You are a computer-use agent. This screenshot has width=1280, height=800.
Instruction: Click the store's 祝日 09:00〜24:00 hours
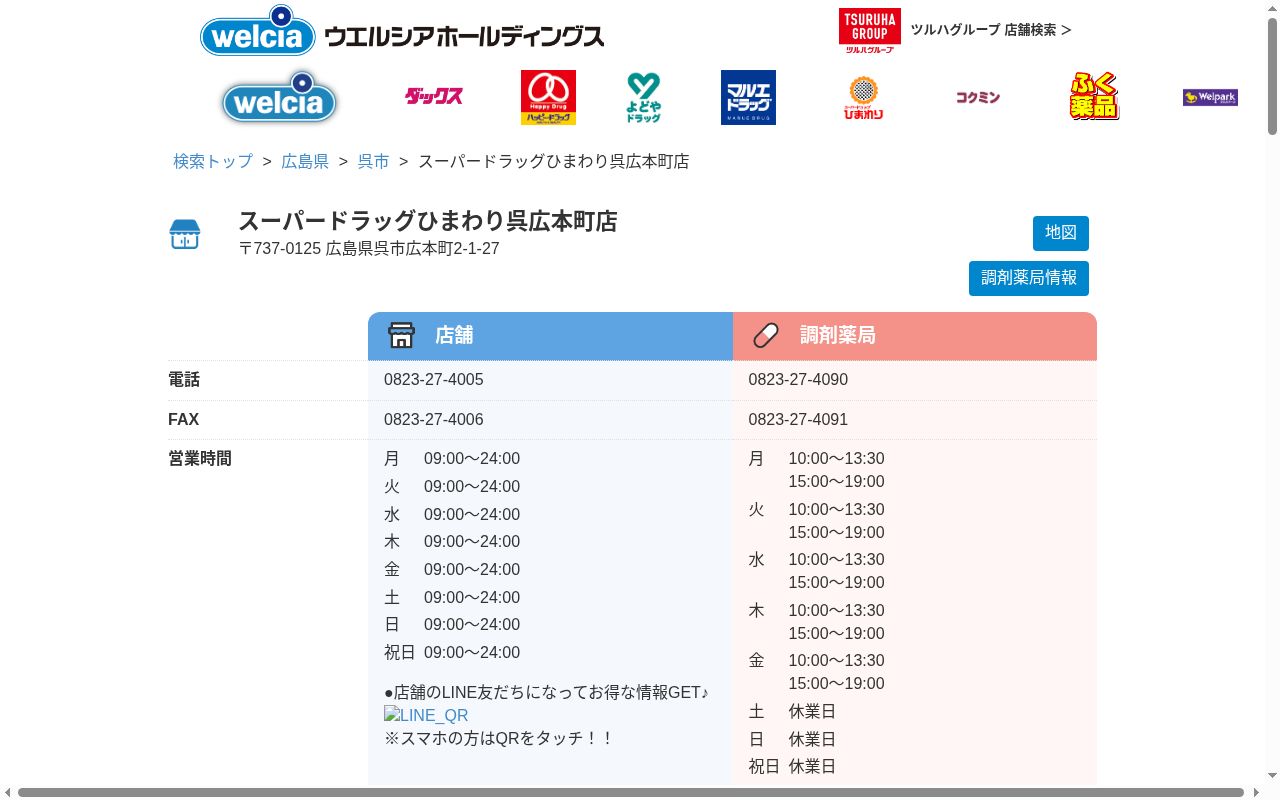452,653
